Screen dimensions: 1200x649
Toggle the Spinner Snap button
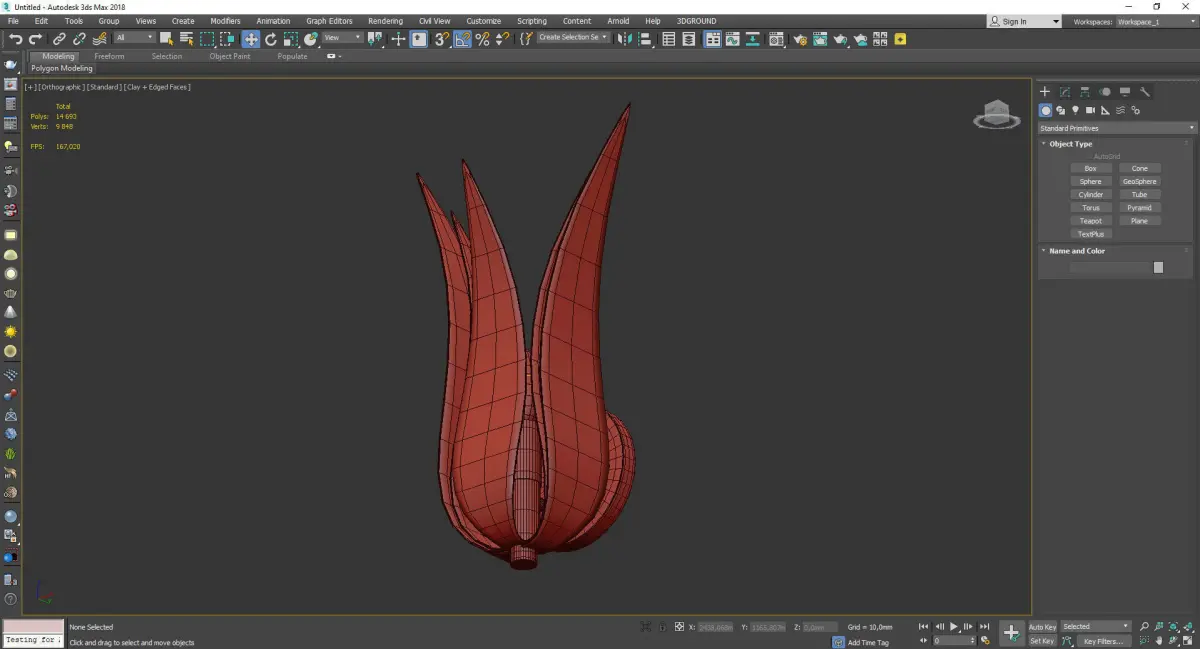tap(503, 39)
